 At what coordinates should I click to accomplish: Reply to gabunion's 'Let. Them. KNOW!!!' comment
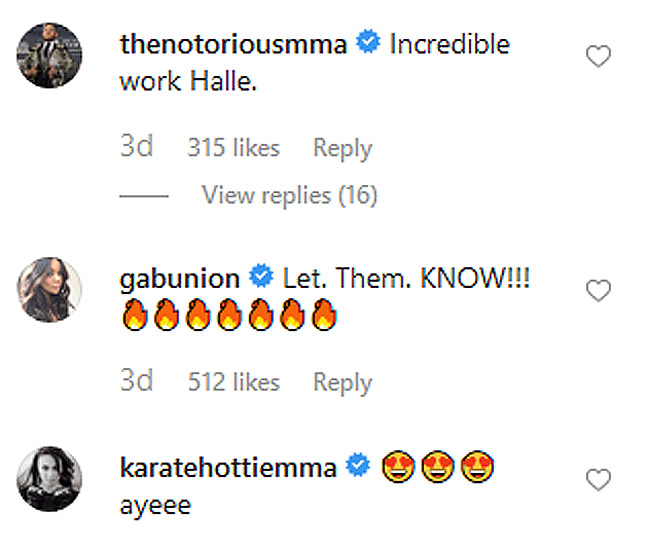tap(342, 383)
